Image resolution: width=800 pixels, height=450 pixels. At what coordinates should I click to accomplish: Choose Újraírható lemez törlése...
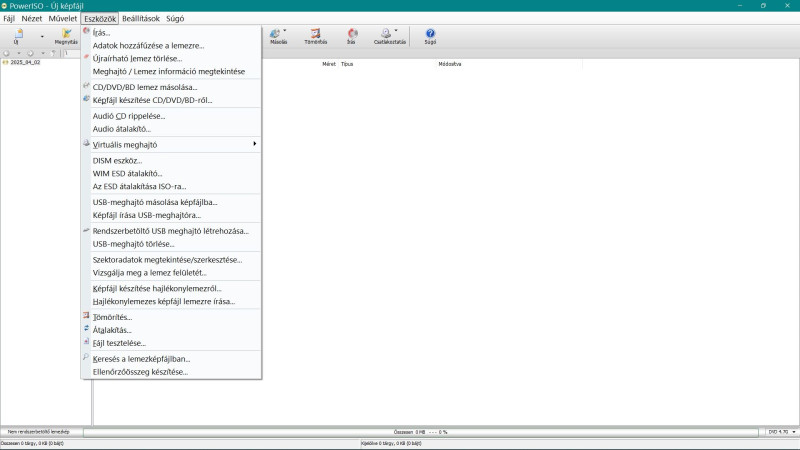pos(171,58)
